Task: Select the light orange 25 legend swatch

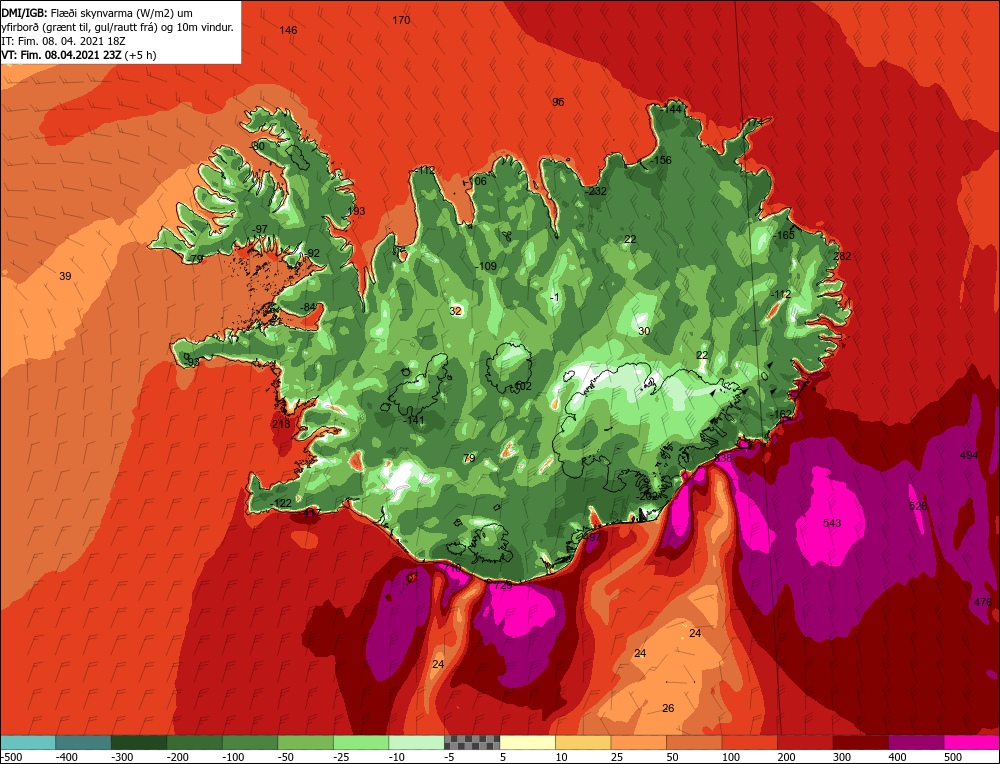Action: [x=638, y=742]
